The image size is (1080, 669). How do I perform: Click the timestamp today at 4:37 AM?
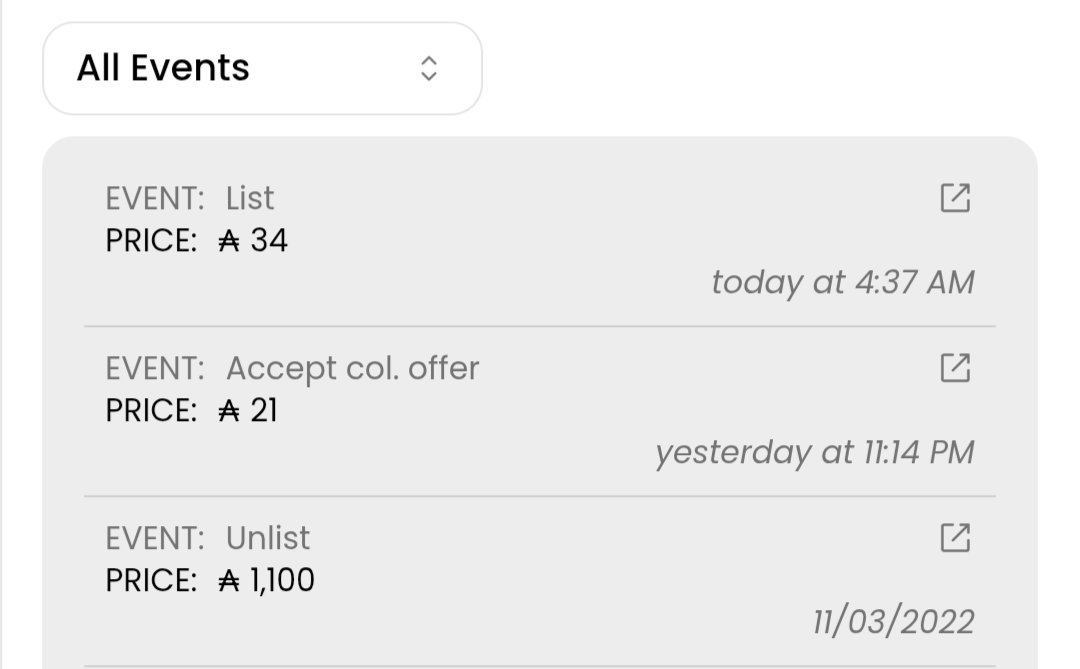click(x=842, y=283)
